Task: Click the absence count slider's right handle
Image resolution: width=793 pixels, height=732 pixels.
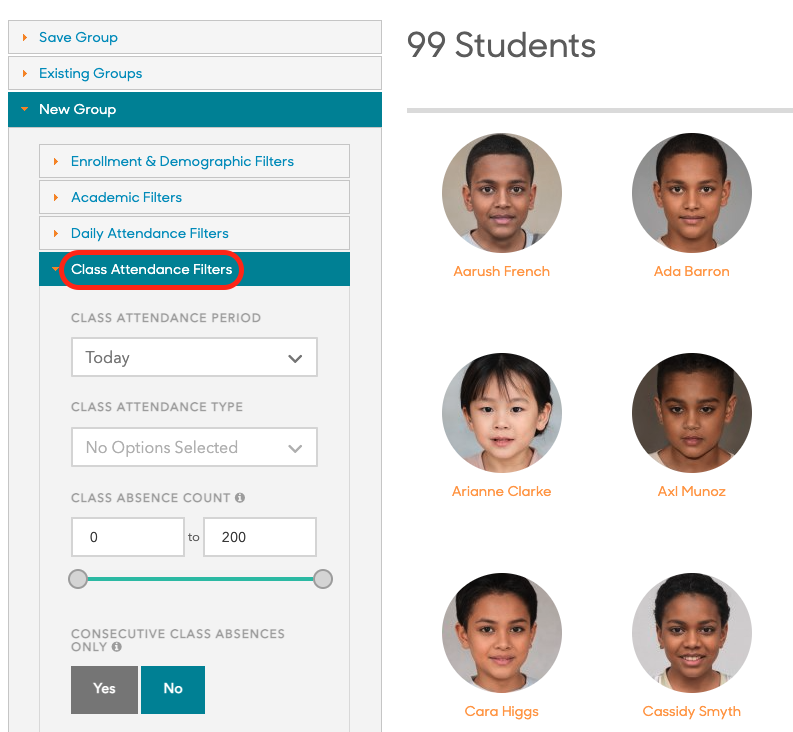Action: point(323,579)
